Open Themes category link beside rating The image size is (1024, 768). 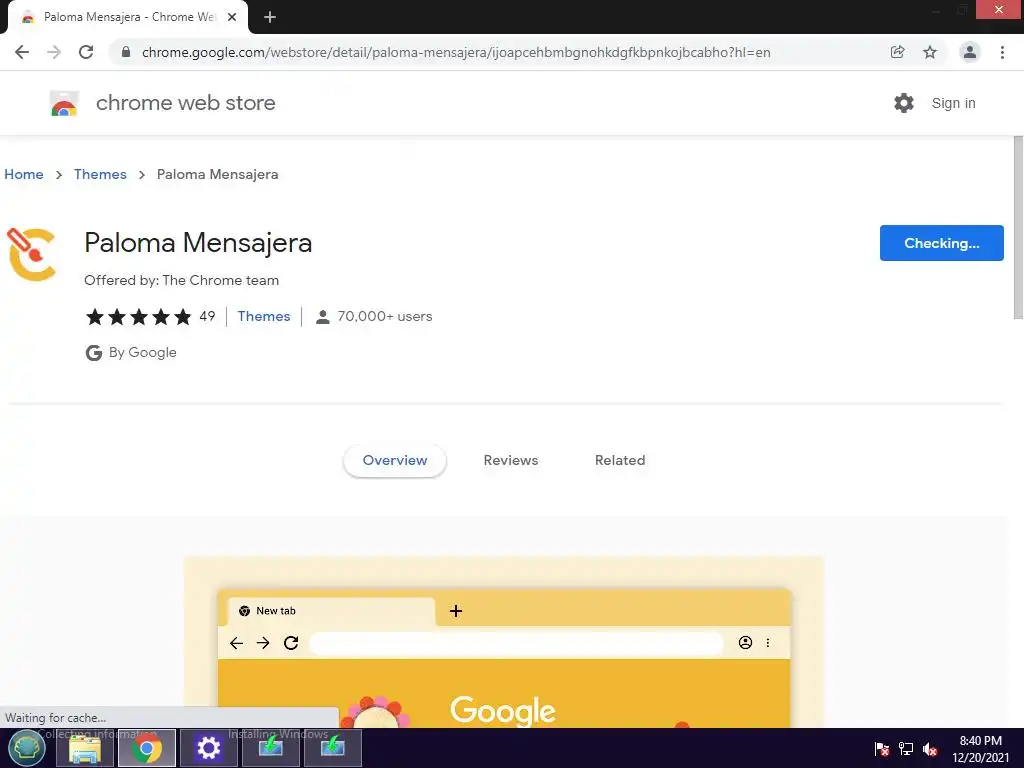pyautogui.click(x=264, y=316)
